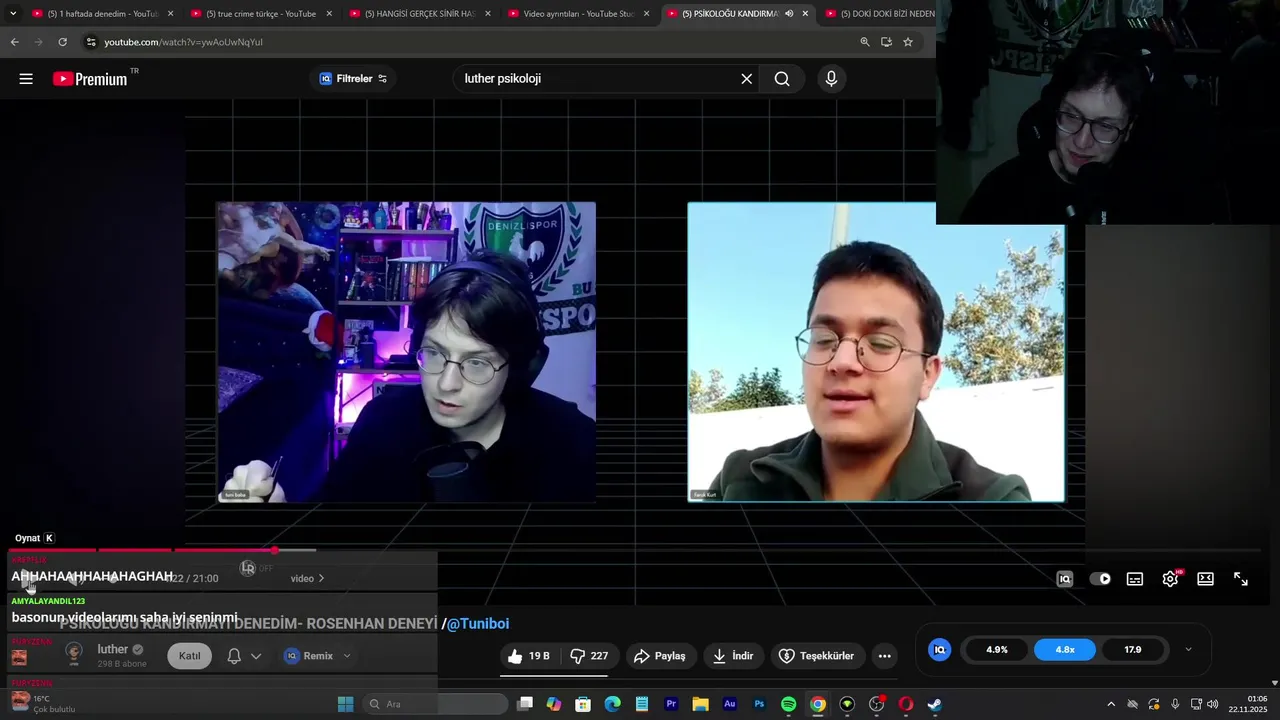Reload the page

click(62, 42)
